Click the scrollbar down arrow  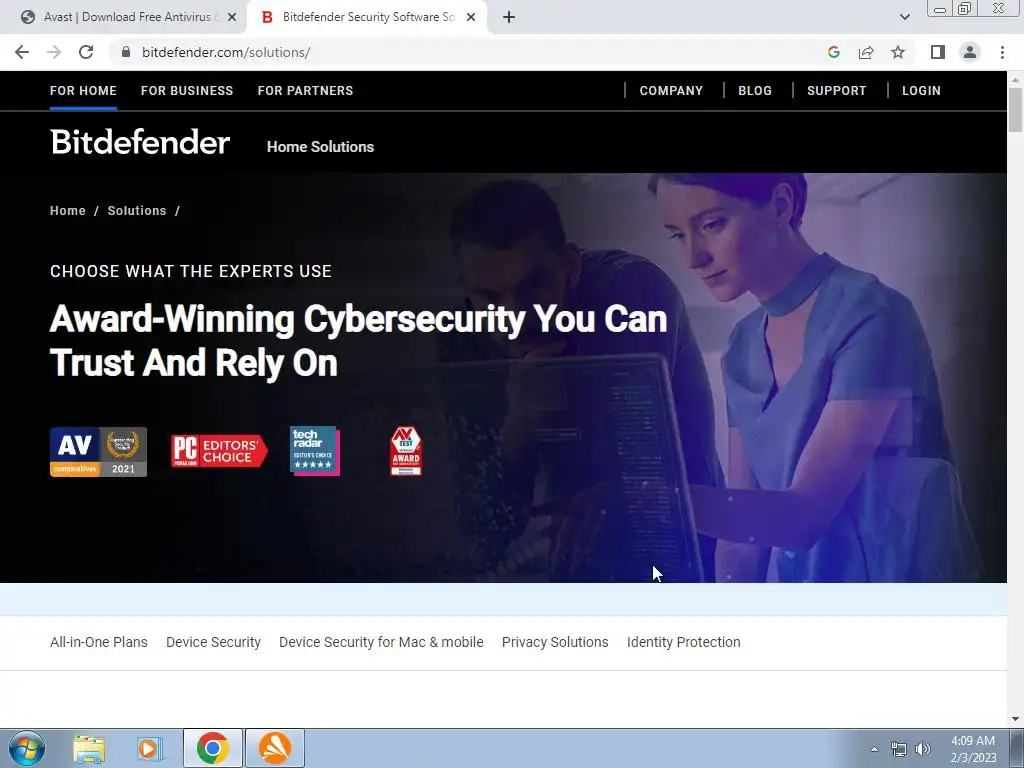pyautogui.click(x=1015, y=719)
